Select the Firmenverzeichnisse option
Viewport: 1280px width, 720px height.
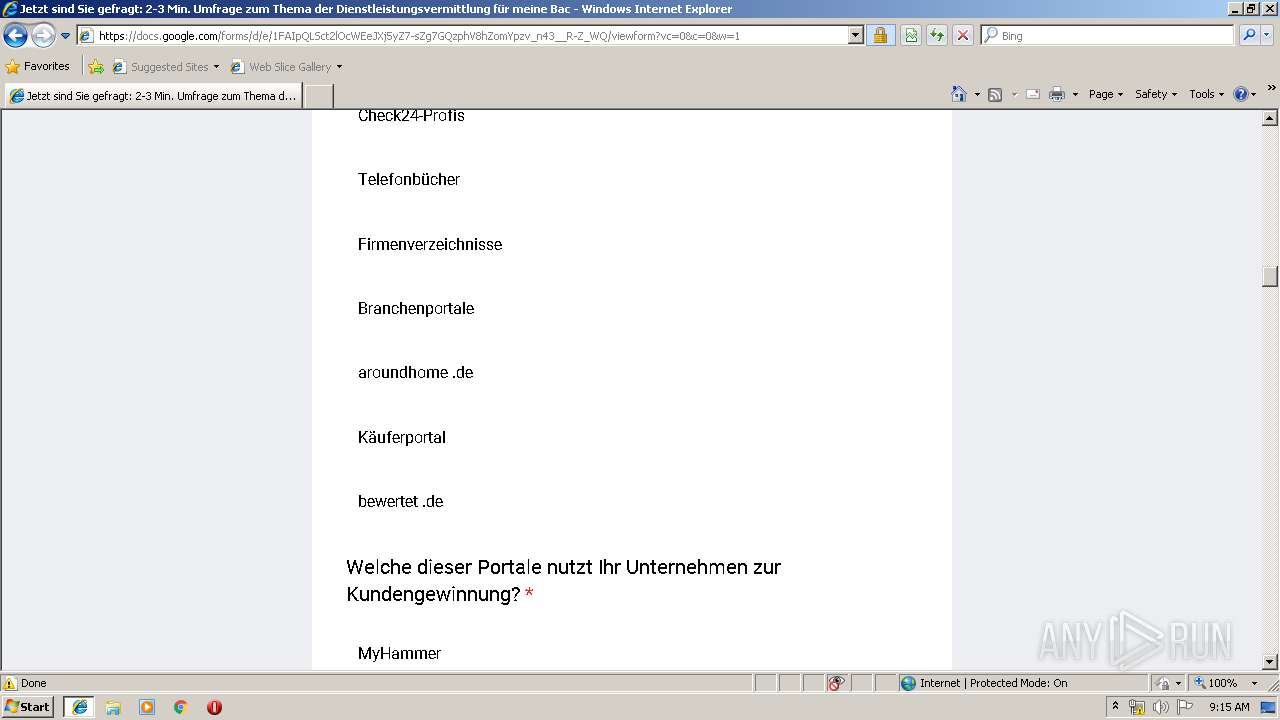pyautogui.click(x=430, y=244)
